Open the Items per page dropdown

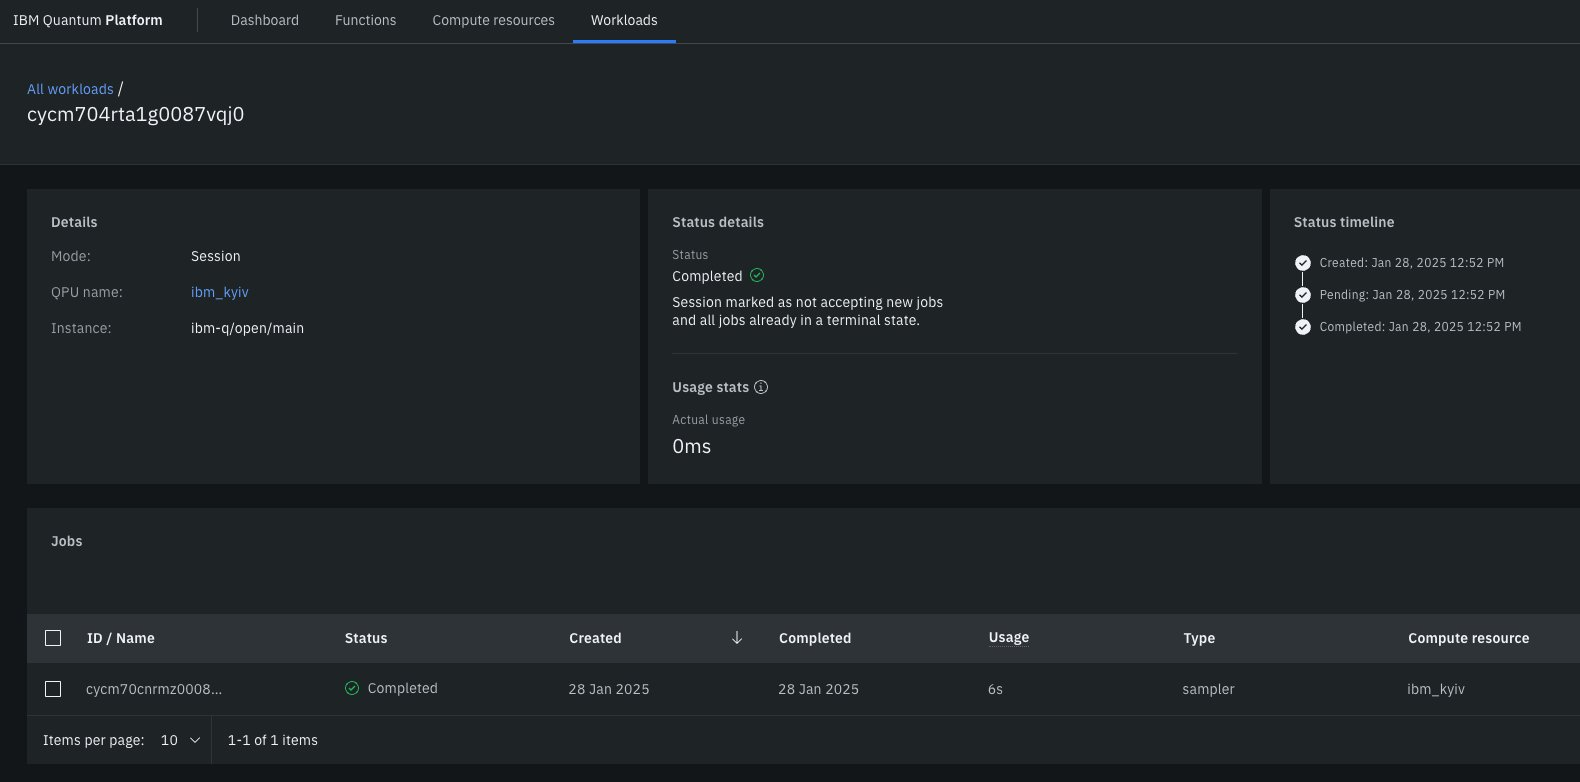click(181, 740)
